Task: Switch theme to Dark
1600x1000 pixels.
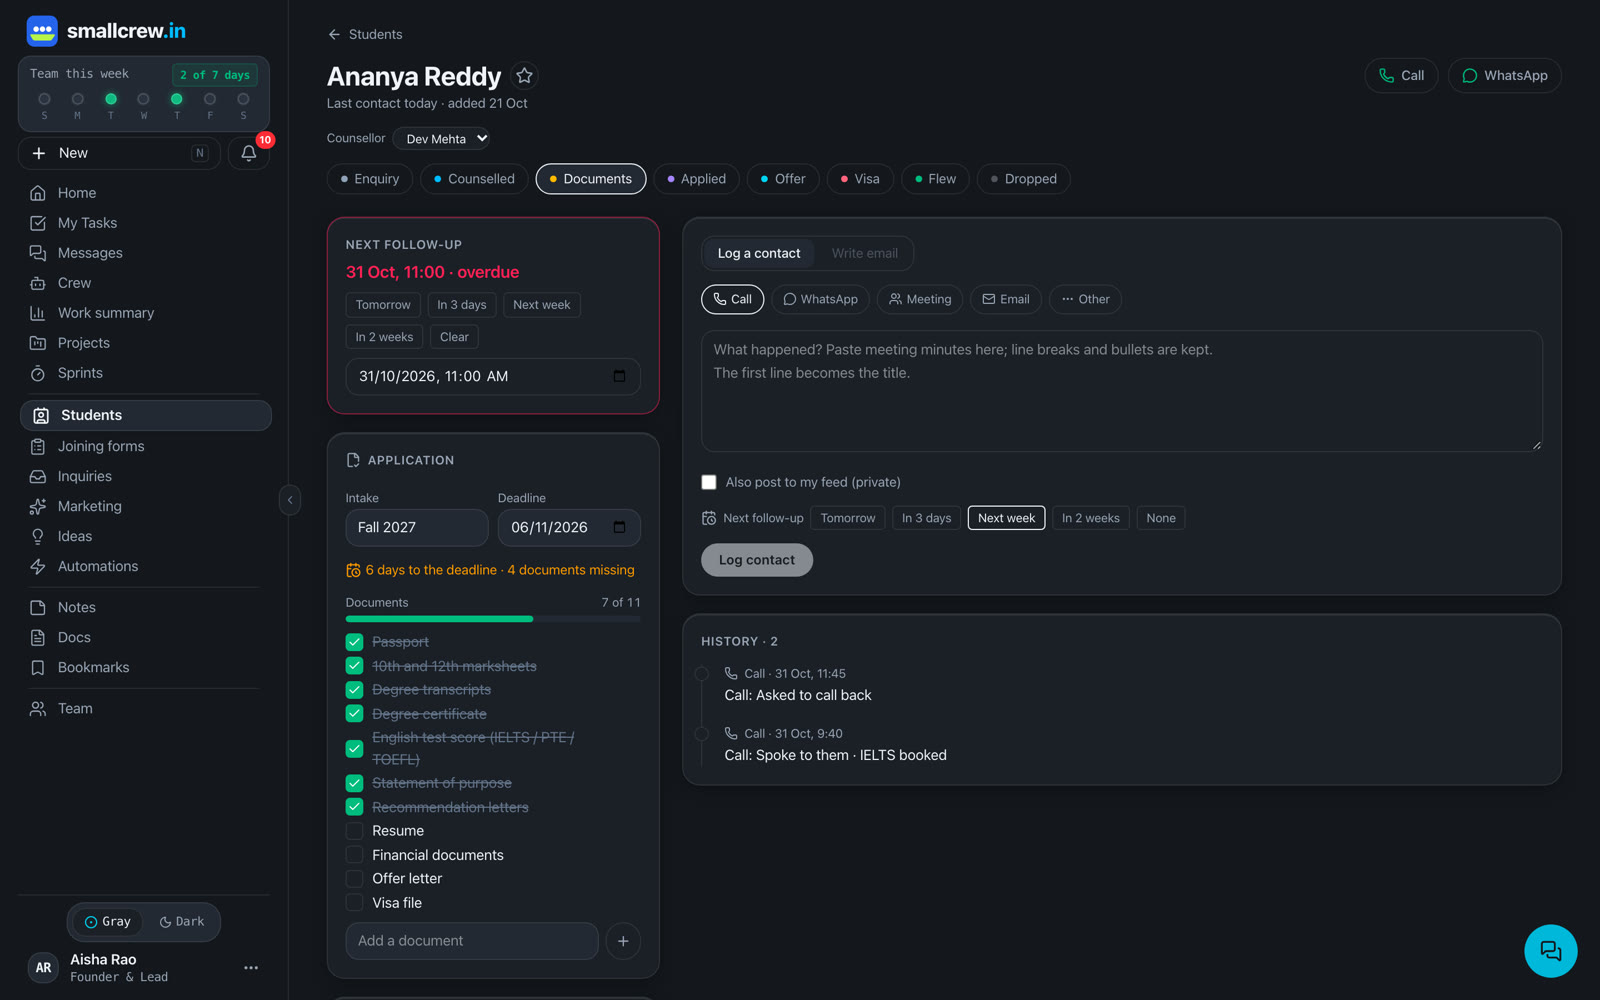Action: [x=182, y=922]
